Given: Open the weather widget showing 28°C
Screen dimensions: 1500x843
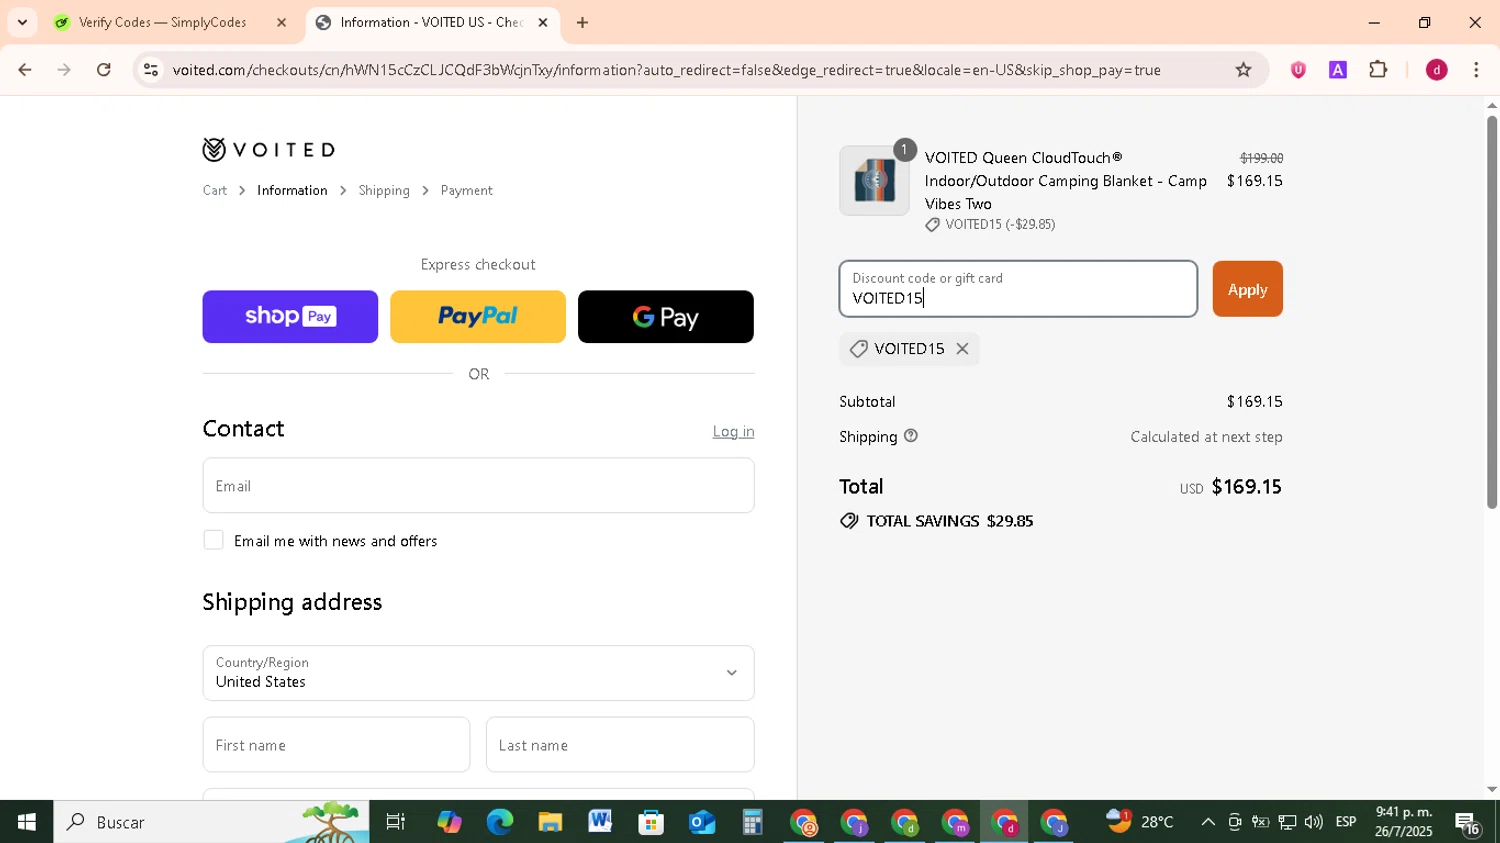Looking at the screenshot, I should point(1140,822).
